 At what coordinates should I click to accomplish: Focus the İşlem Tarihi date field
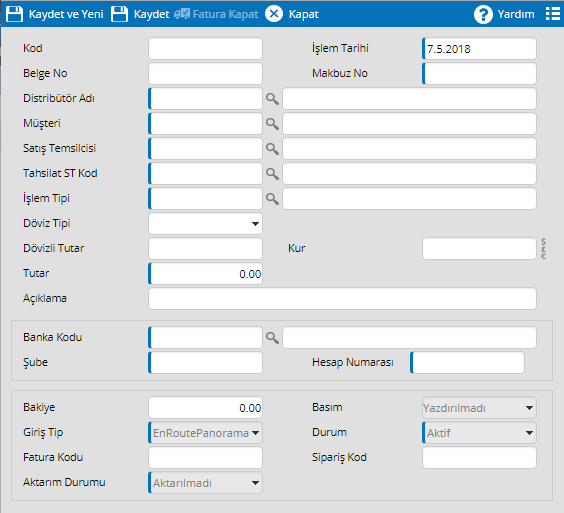tap(479, 49)
